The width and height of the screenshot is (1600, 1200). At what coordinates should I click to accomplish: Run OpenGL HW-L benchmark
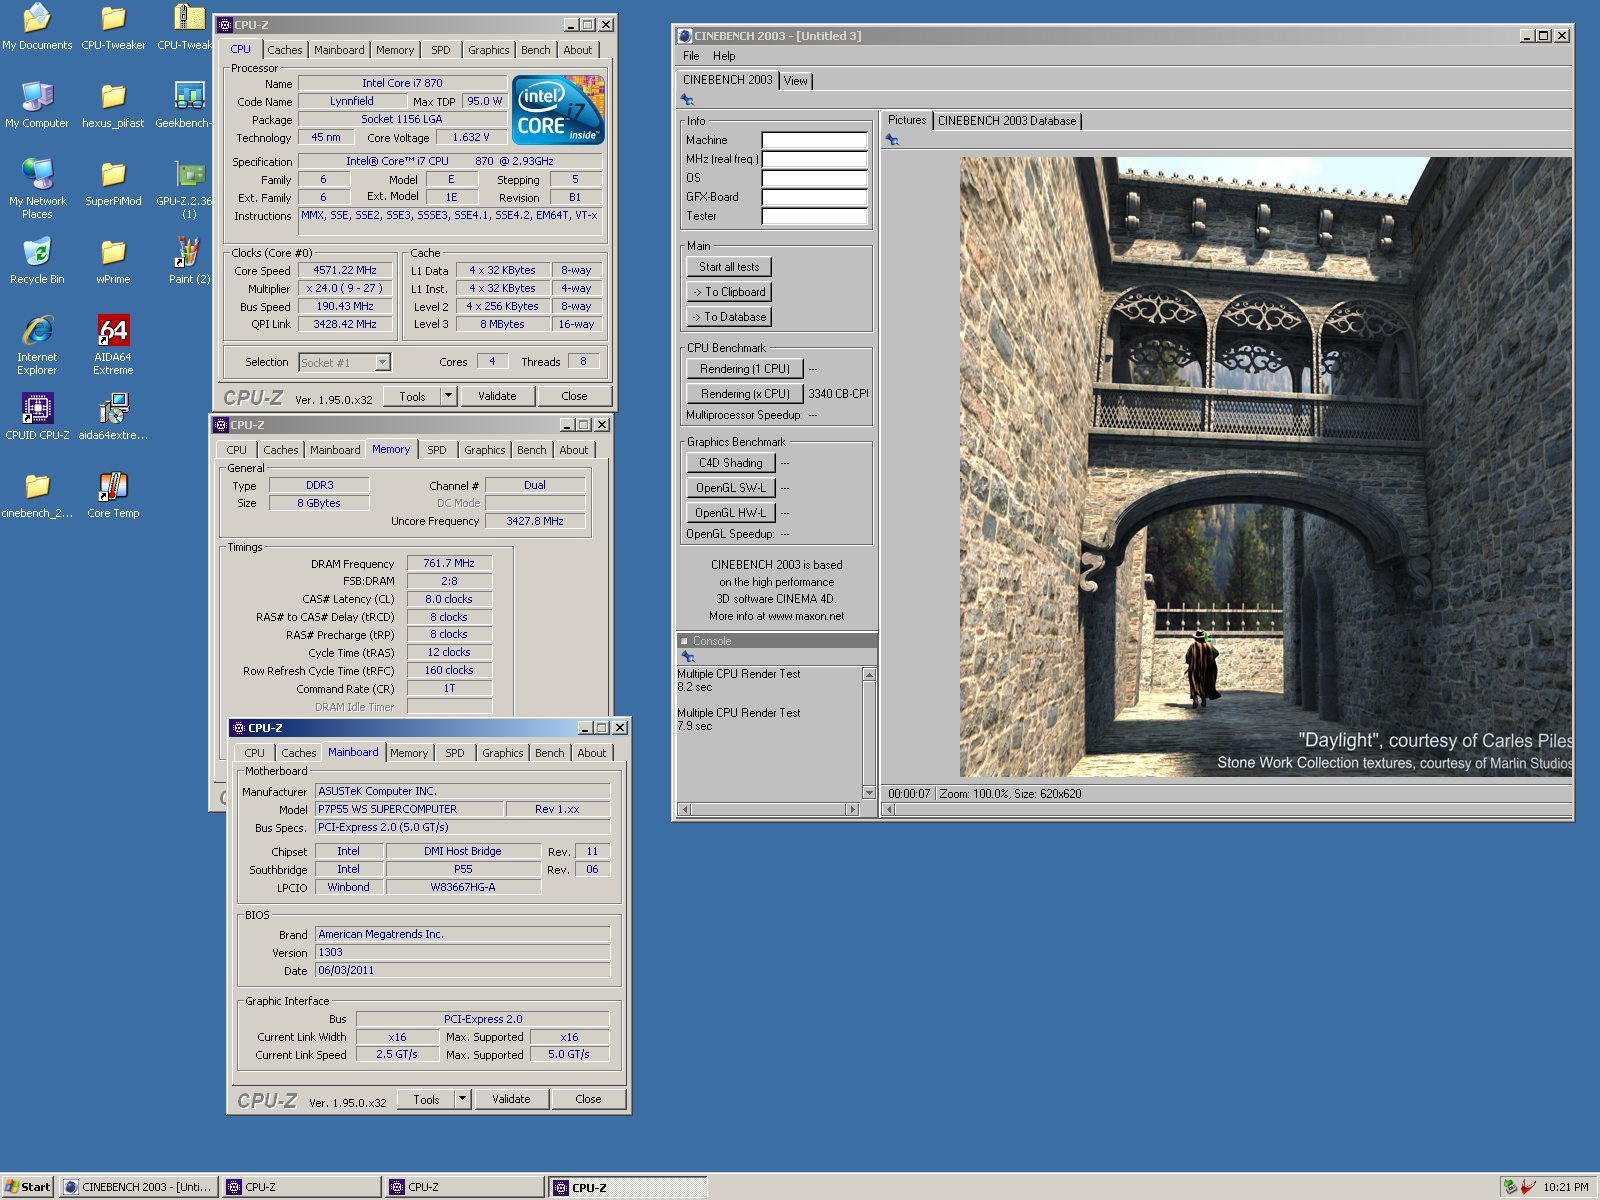pyautogui.click(x=730, y=513)
